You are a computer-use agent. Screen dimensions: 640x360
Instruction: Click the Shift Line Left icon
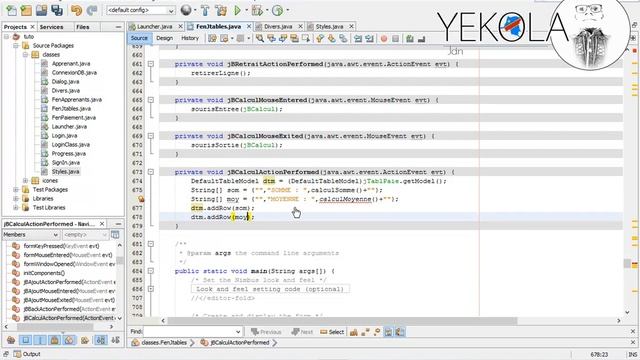pos(358,38)
